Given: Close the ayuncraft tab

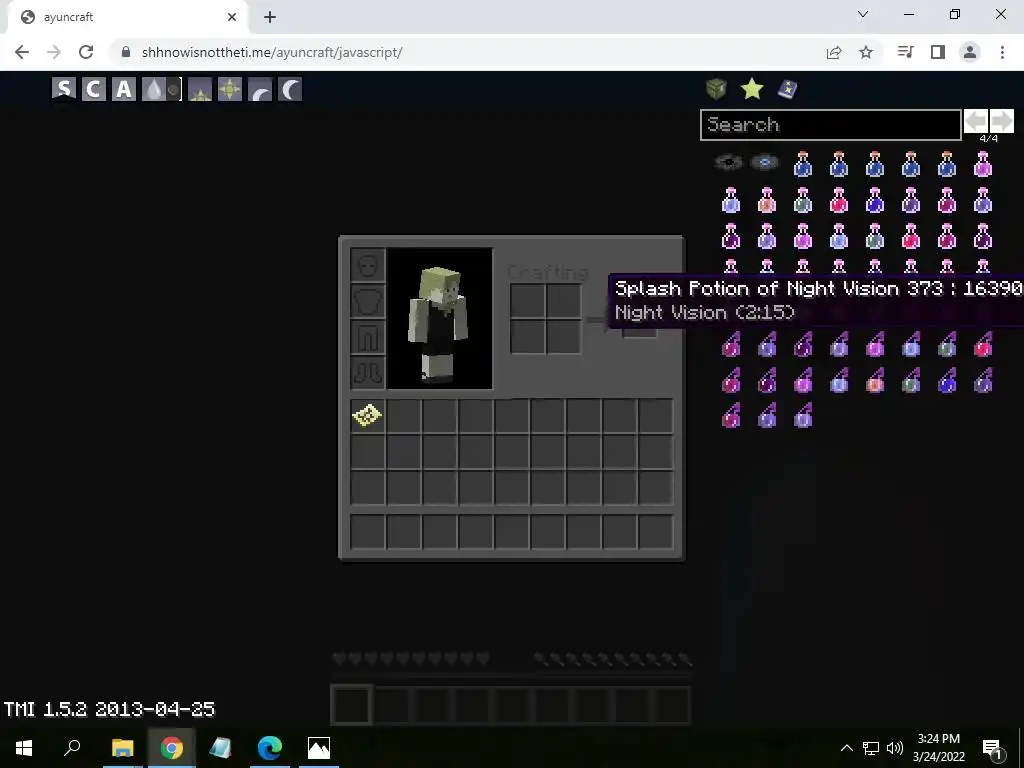Looking at the screenshot, I should tap(232, 17).
